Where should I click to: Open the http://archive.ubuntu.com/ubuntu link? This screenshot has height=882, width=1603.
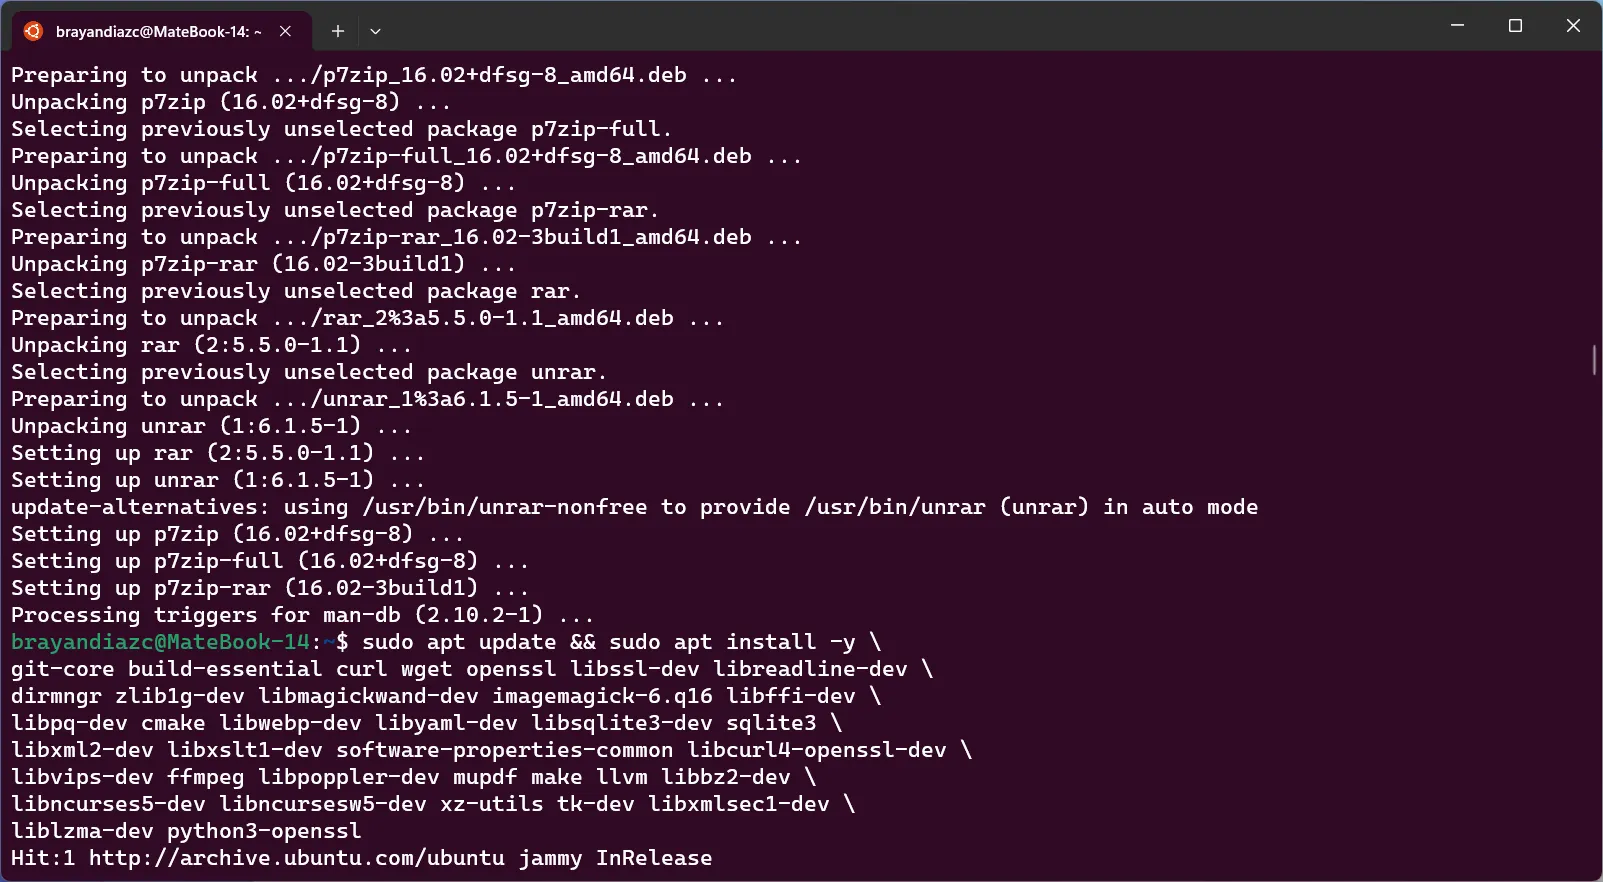(x=297, y=858)
